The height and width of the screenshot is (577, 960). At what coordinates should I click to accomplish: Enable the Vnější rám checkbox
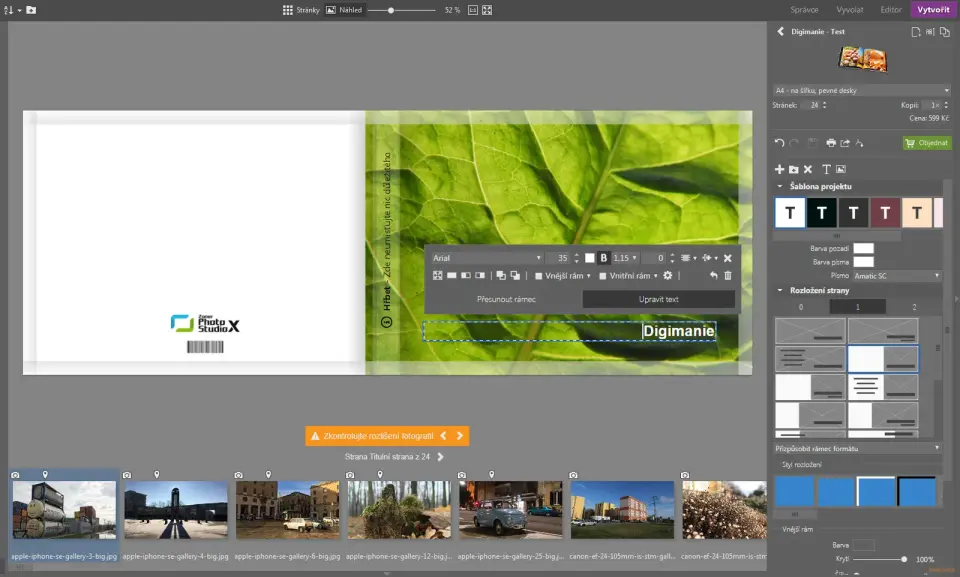click(x=539, y=276)
